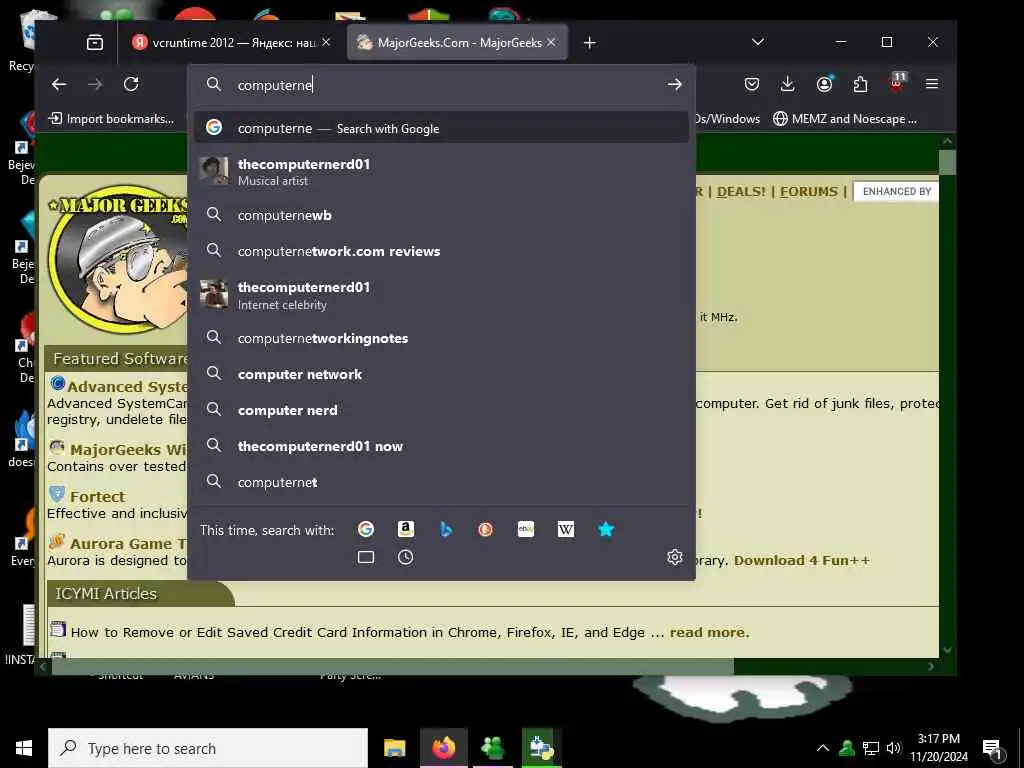The width and height of the screenshot is (1024, 768).
Task: Search history clock icon
Action: [406, 557]
